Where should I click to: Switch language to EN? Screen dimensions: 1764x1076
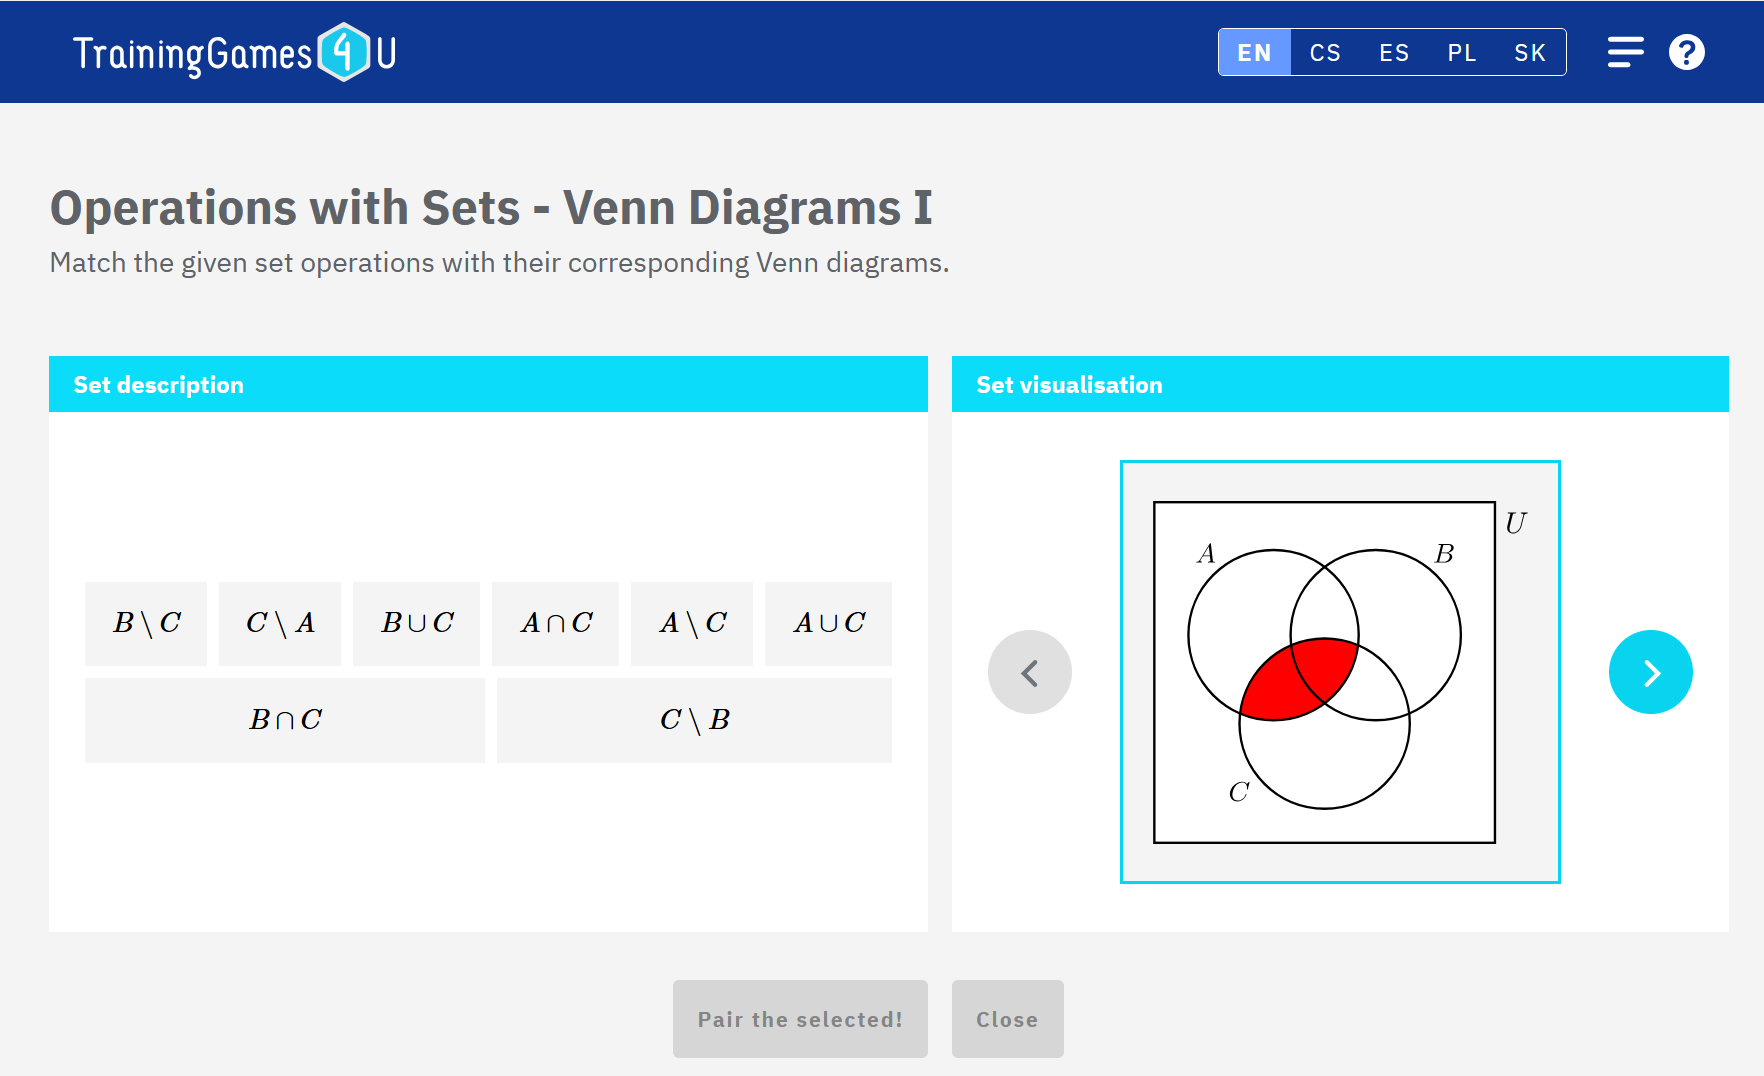pos(1254,52)
